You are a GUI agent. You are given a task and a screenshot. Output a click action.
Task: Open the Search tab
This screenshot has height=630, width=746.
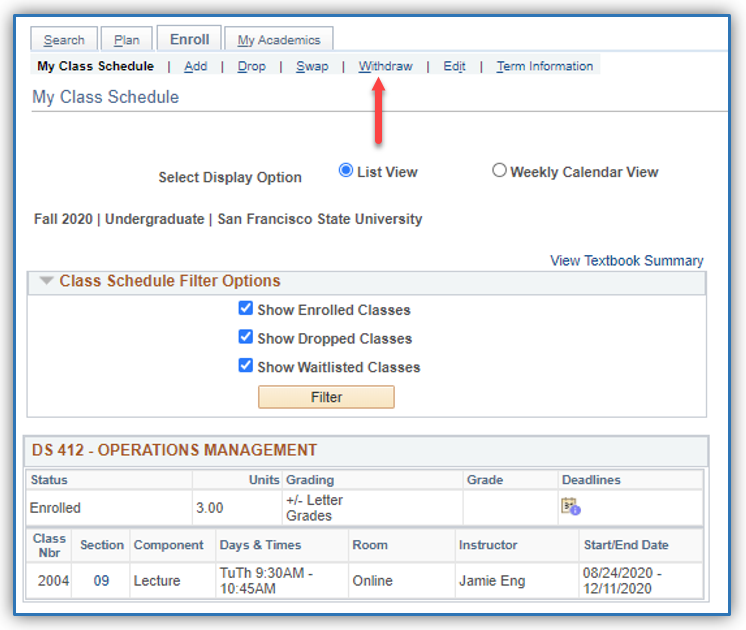click(64, 39)
